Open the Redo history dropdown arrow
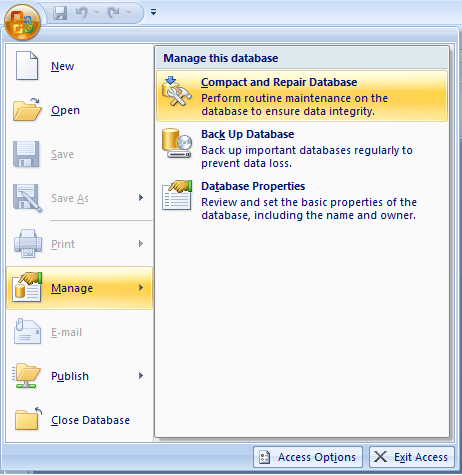The height and width of the screenshot is (475, 462). point(128,13)
